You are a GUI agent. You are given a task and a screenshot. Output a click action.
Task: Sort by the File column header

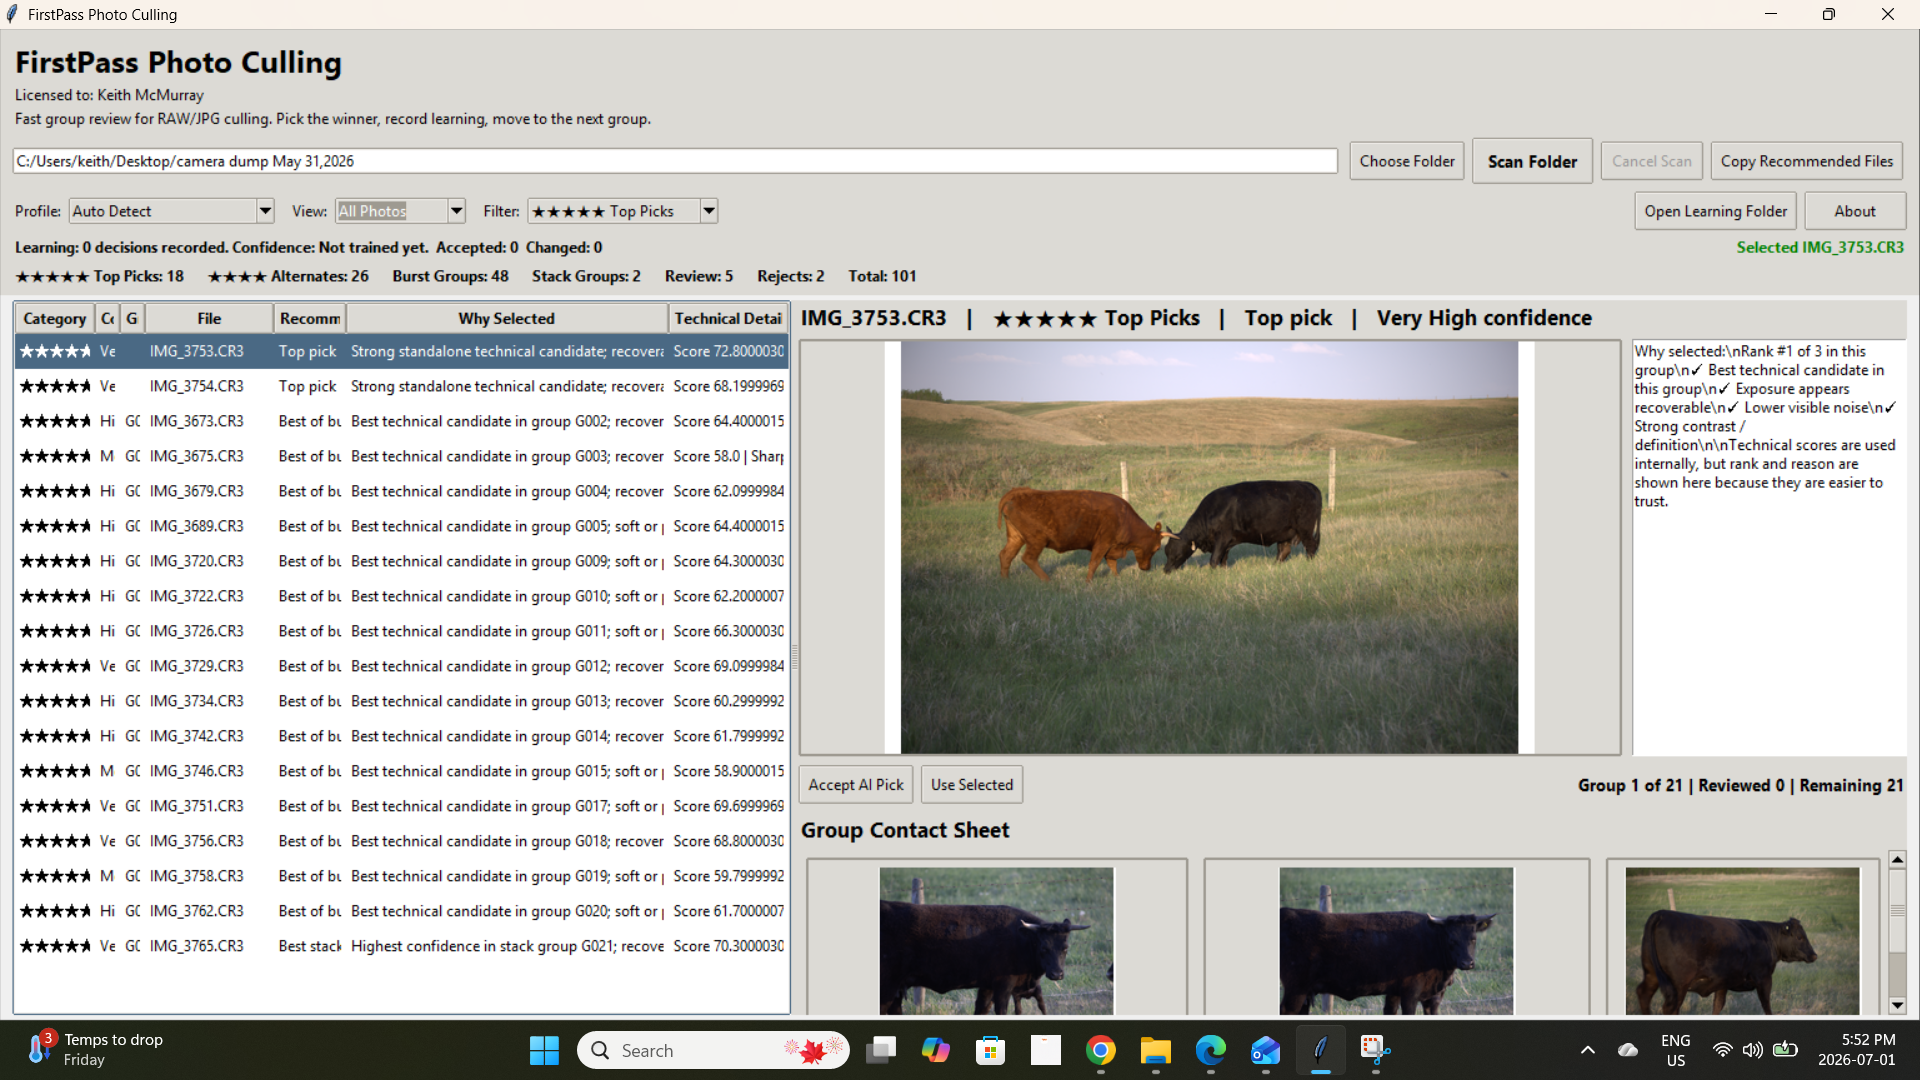(209, 318)
